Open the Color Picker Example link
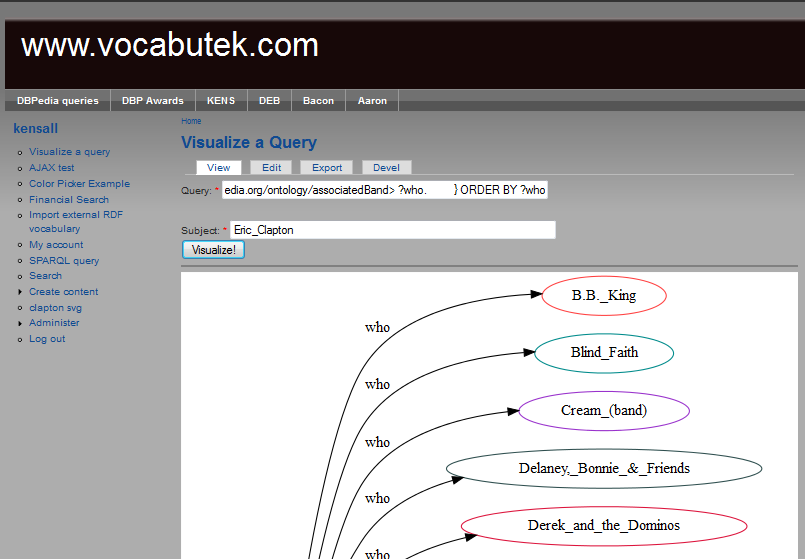The height and width of the screenshot is (559, 805). (79, 184)
